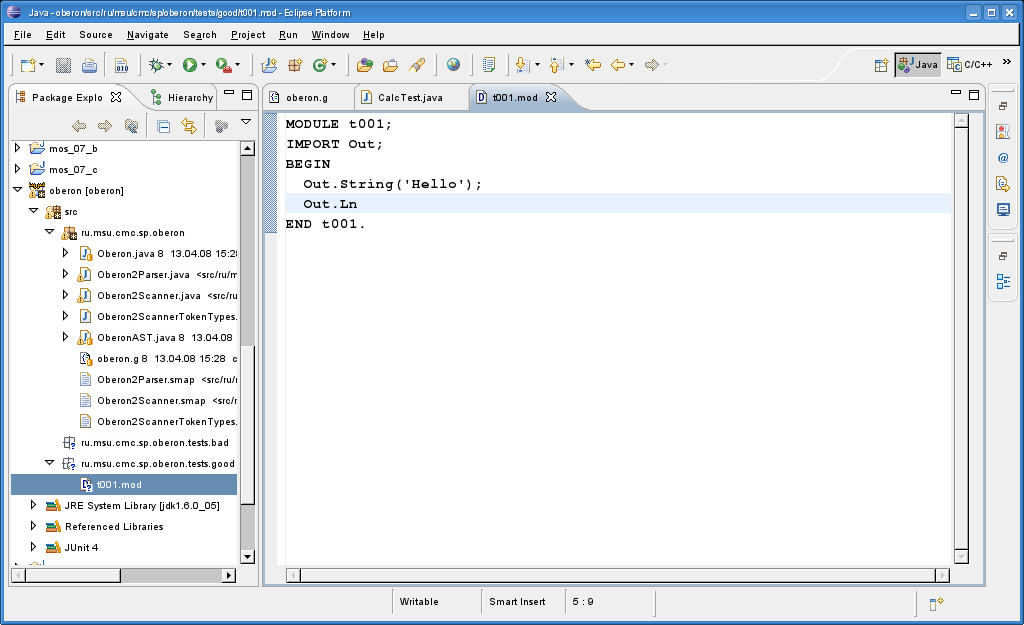This screenshot has width=1024, height=625.
Task: Expand the JRE System Library node
Action: [x=33, y=506]
